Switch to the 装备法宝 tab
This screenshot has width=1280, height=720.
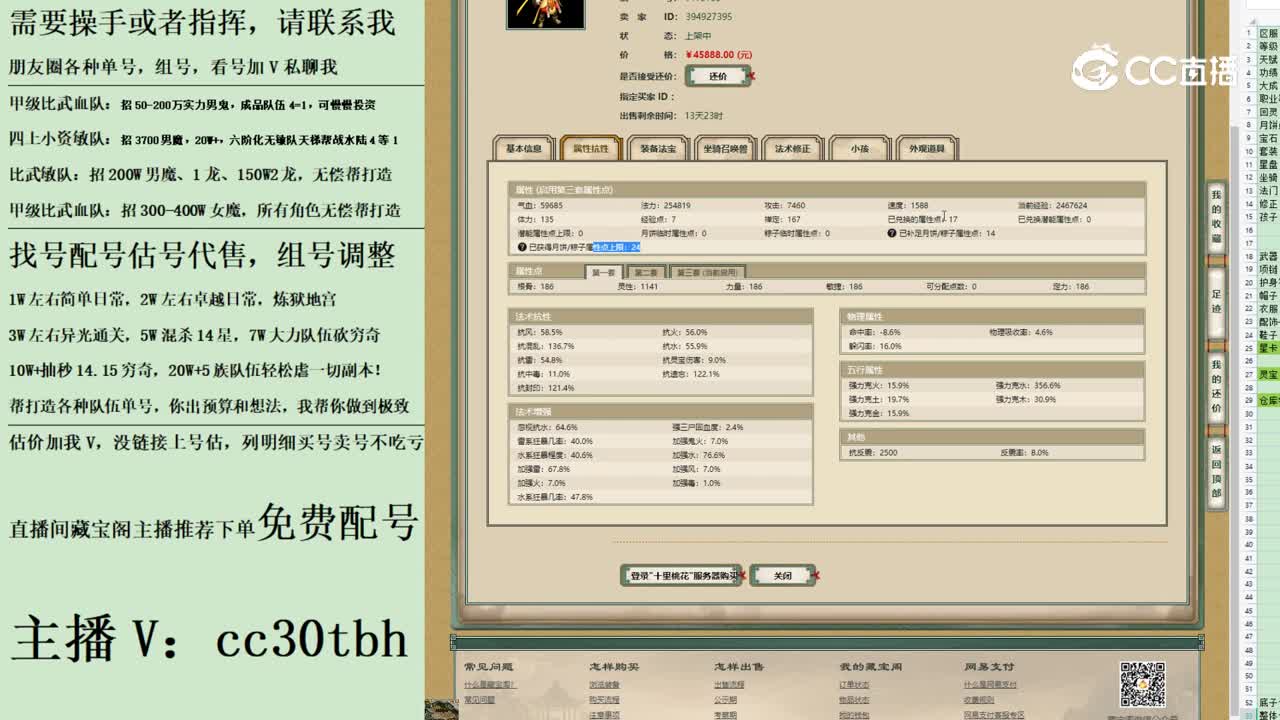coord(659,146)
